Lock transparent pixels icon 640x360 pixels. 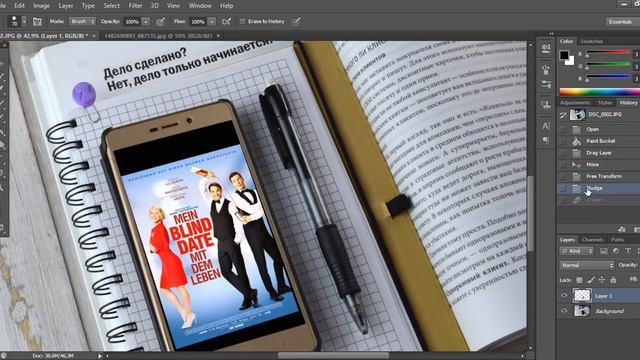coord(579,280)
